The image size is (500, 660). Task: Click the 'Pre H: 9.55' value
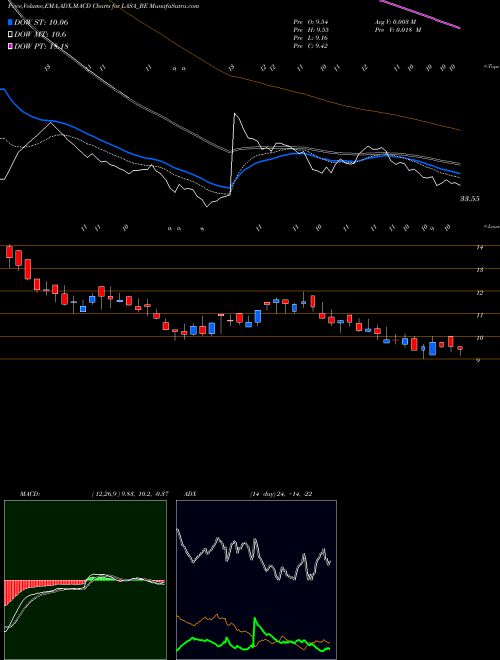pos(311,29)
